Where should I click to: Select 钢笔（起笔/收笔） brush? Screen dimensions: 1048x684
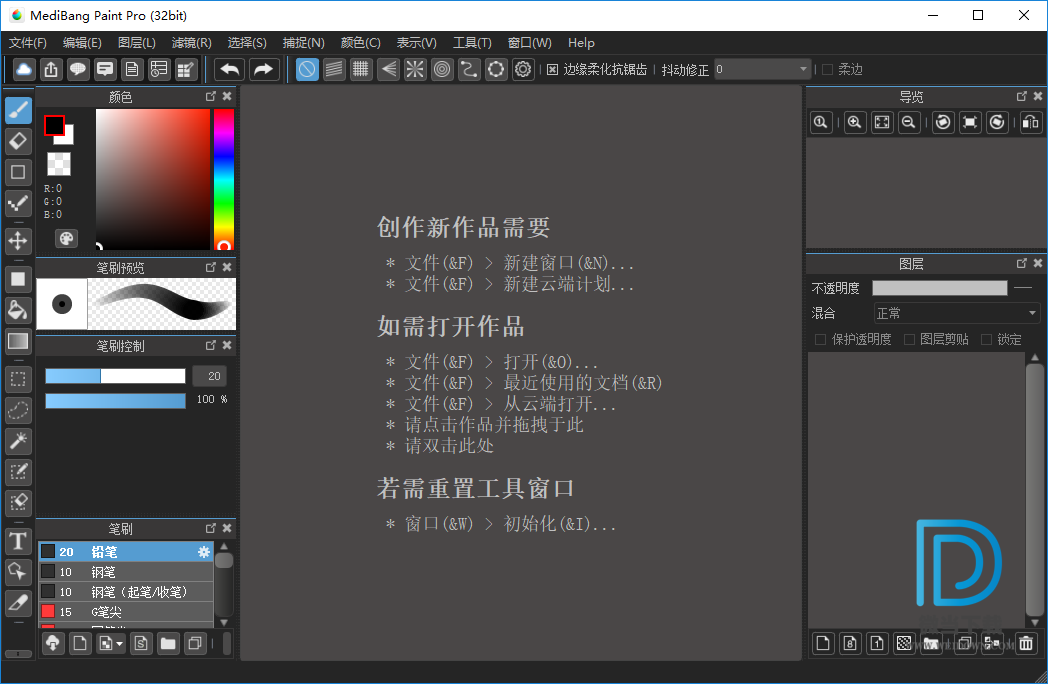point(126,592)
